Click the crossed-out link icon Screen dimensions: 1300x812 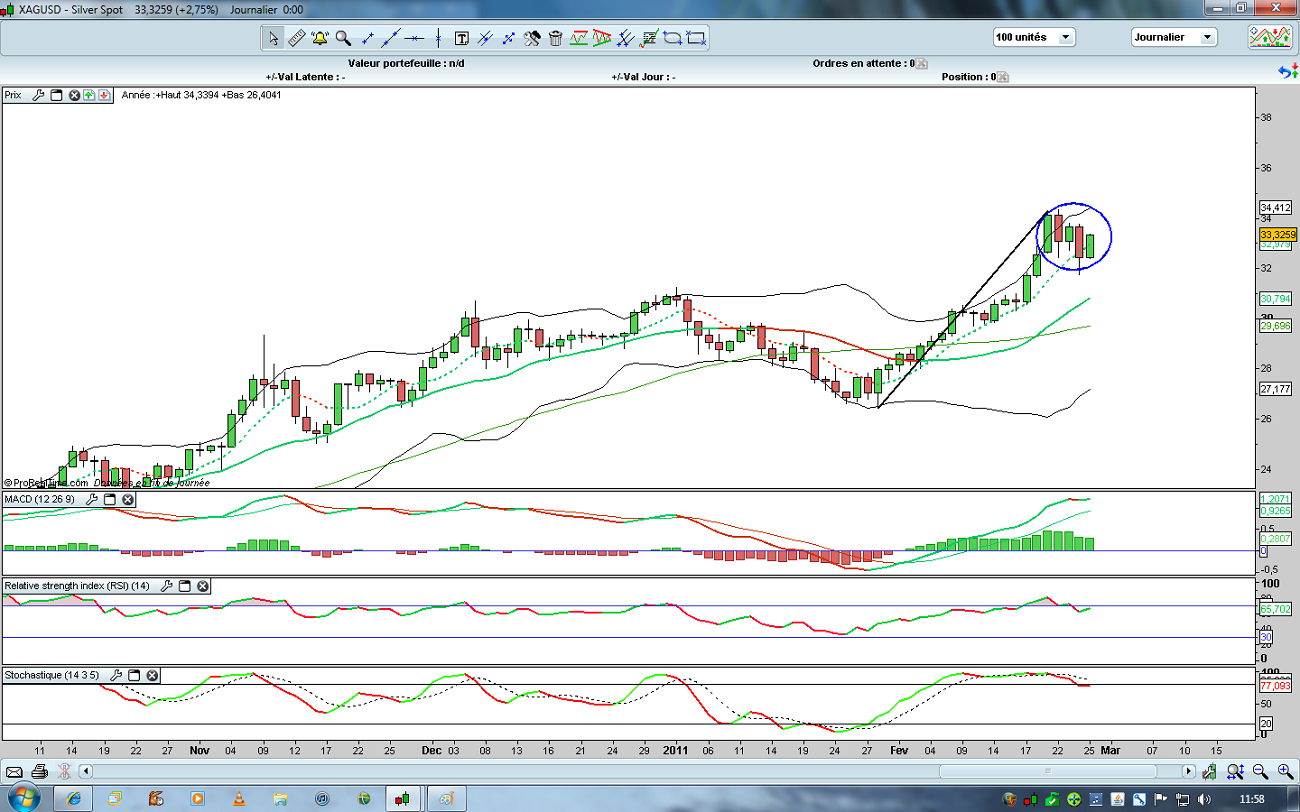[x=66, y=771]
